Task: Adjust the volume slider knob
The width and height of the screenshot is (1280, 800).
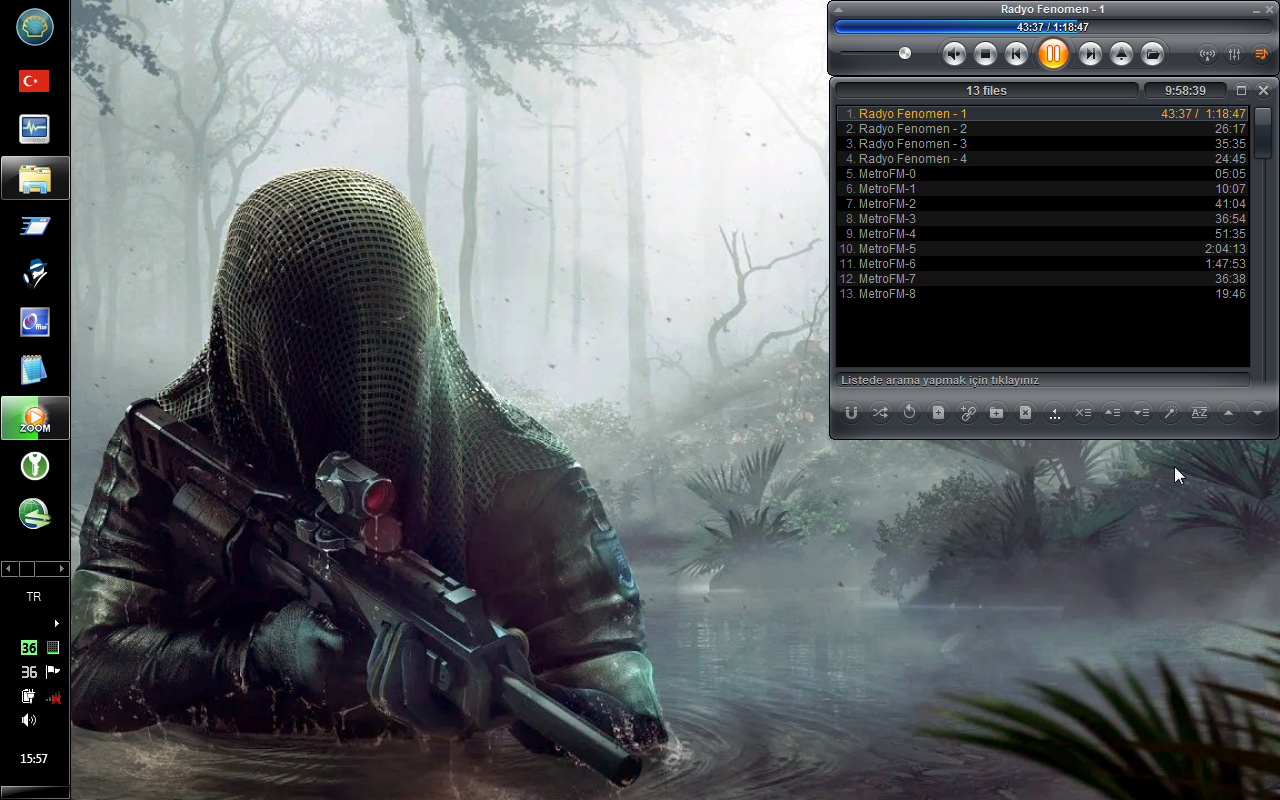Action: [905, 53]
